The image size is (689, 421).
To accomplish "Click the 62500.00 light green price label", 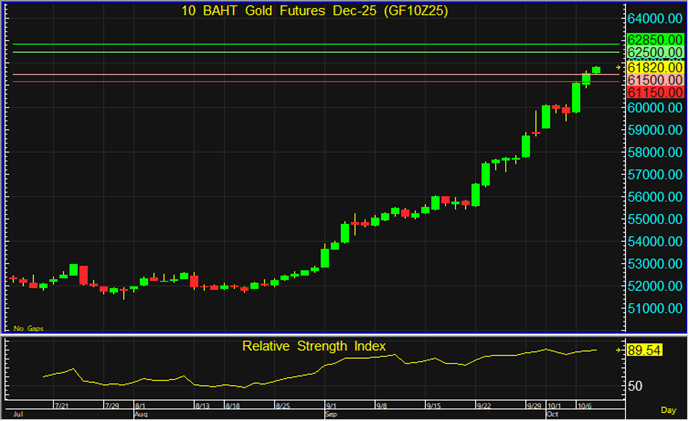I will point(654,52).
